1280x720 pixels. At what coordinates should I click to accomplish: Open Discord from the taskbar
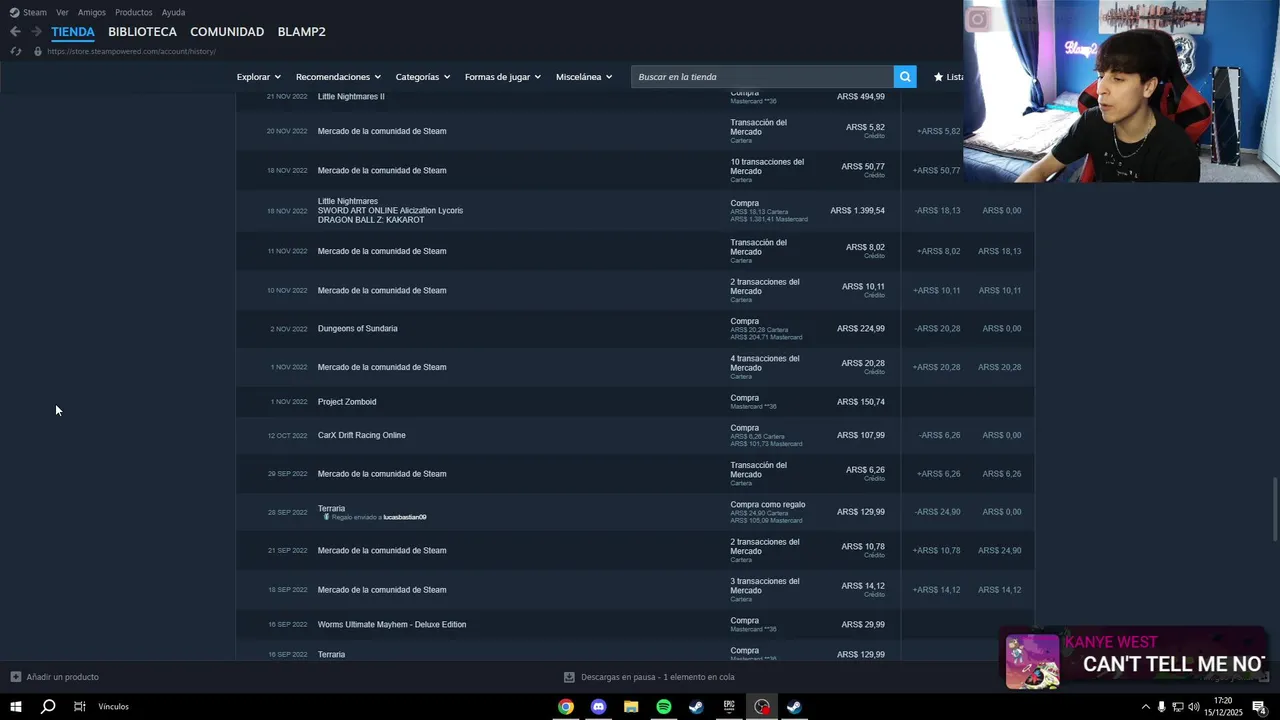[x=598, y=707]
